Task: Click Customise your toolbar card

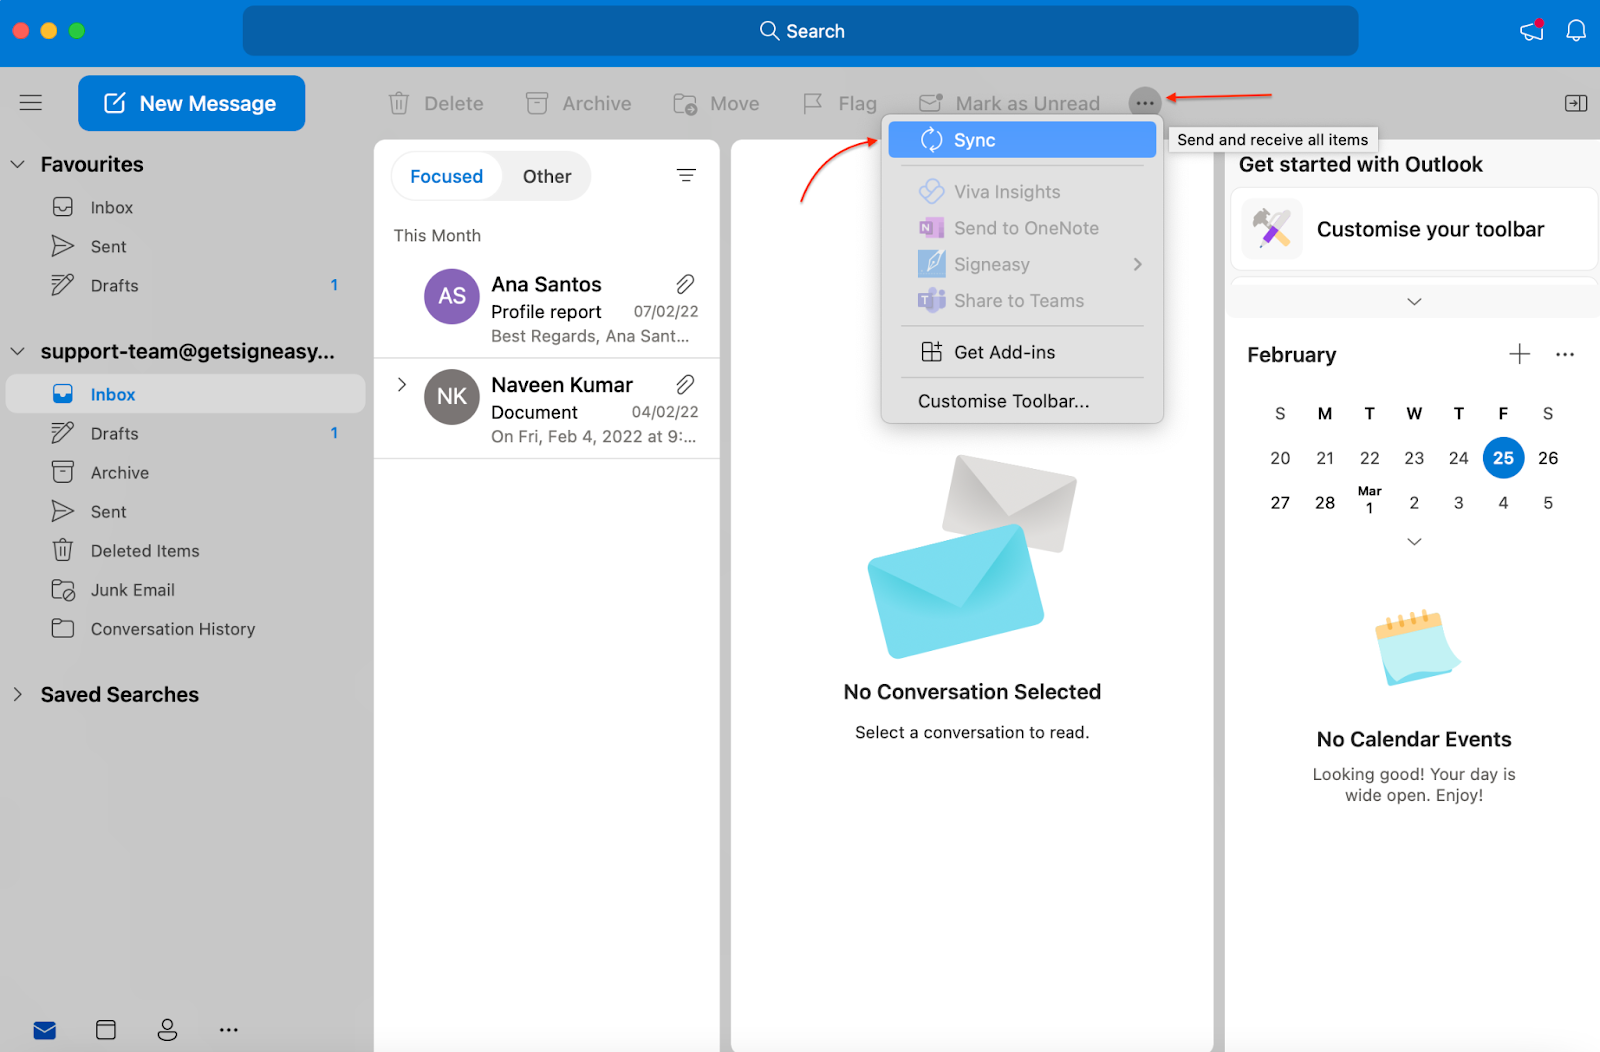Action: [x=1413, y=229]
